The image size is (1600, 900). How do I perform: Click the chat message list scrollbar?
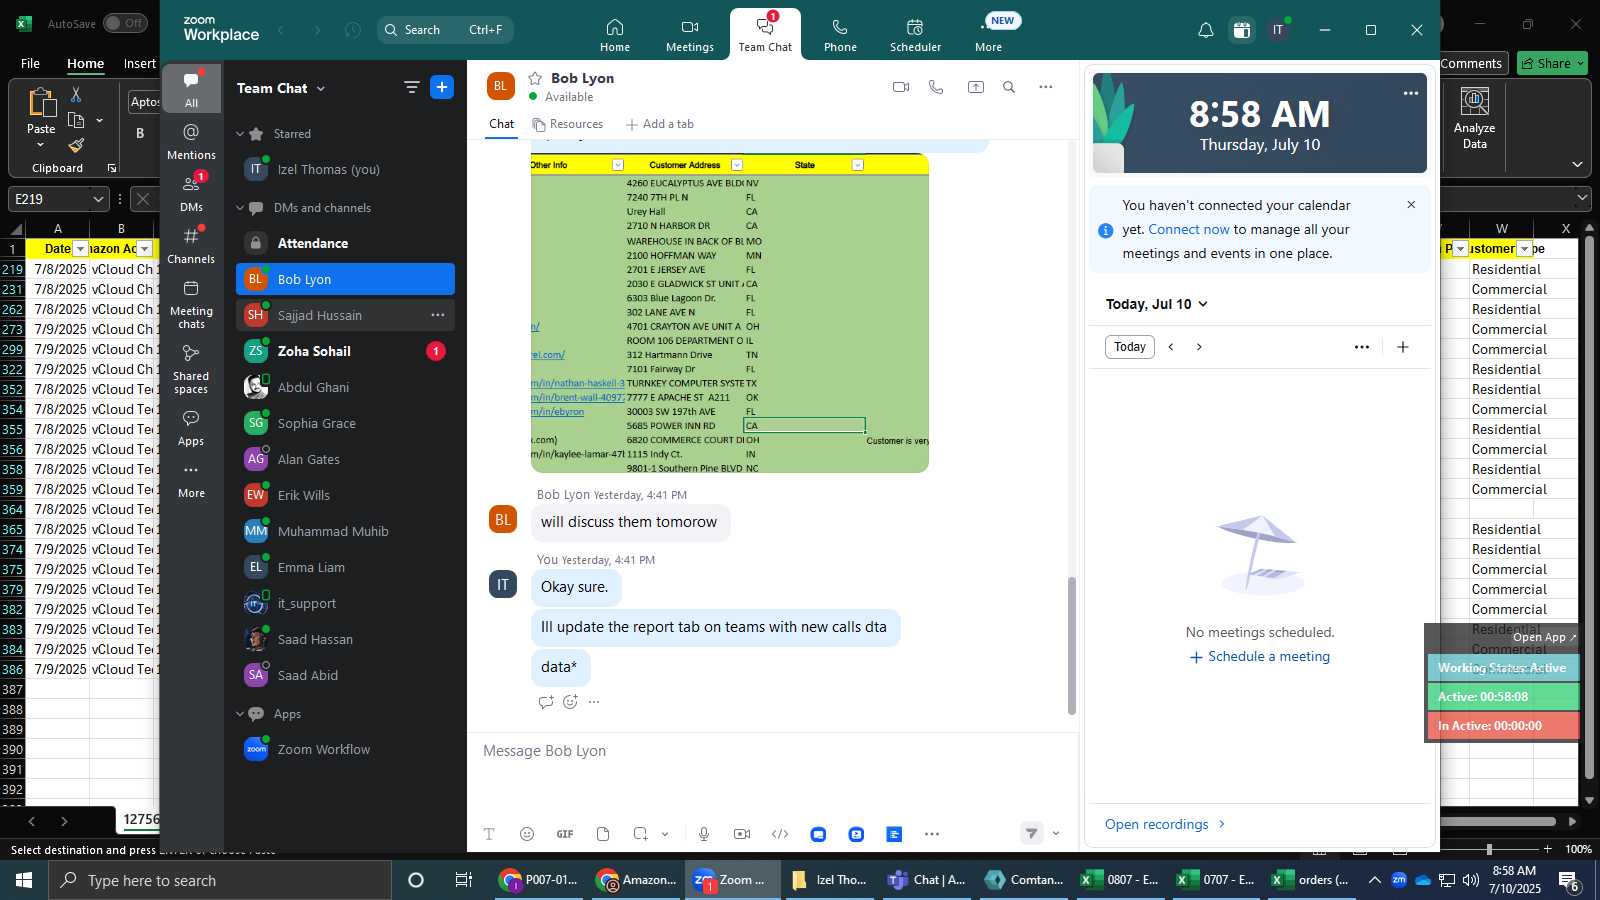pyautogui.click(x=1072, y=646)
